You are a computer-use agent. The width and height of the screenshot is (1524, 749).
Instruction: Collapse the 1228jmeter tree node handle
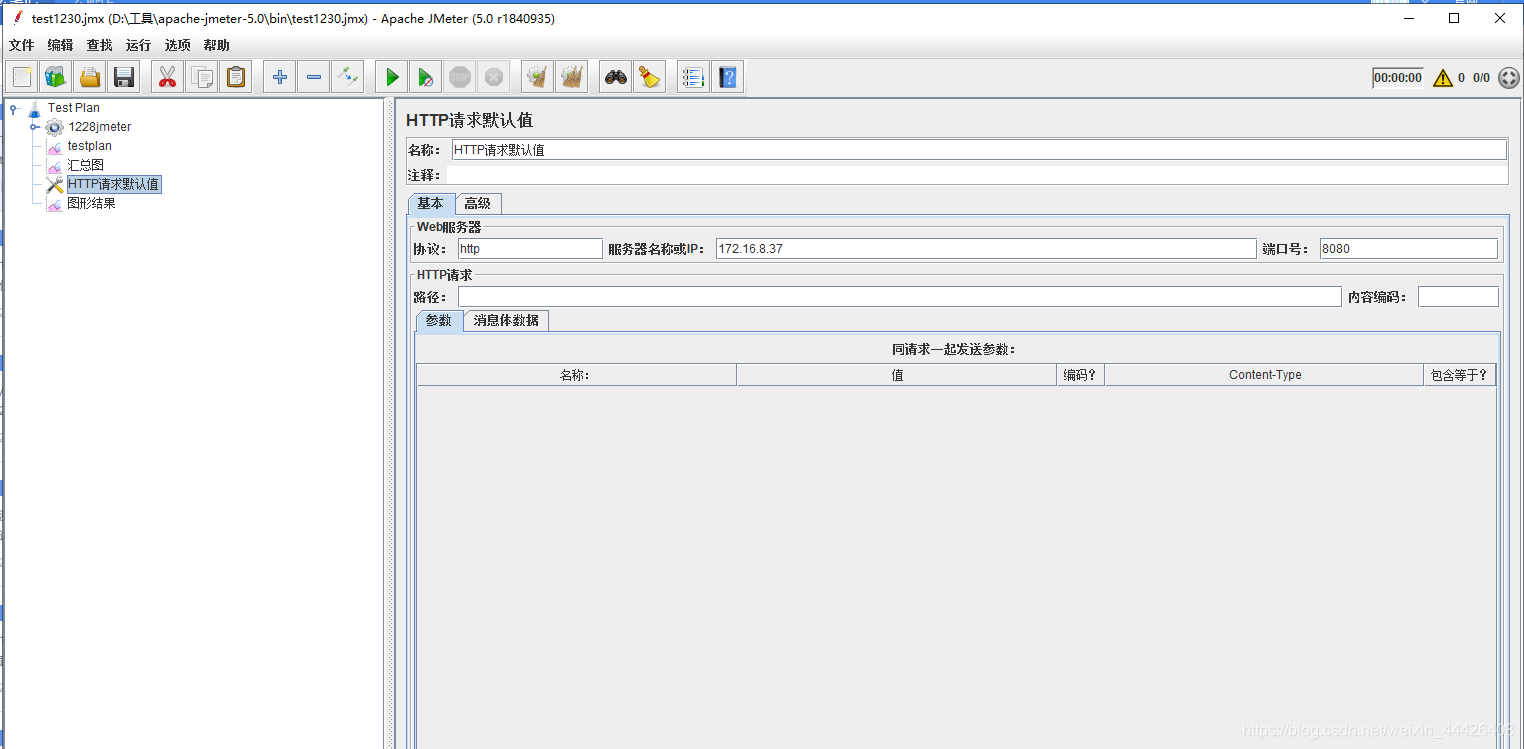click(x=34, y=127)
